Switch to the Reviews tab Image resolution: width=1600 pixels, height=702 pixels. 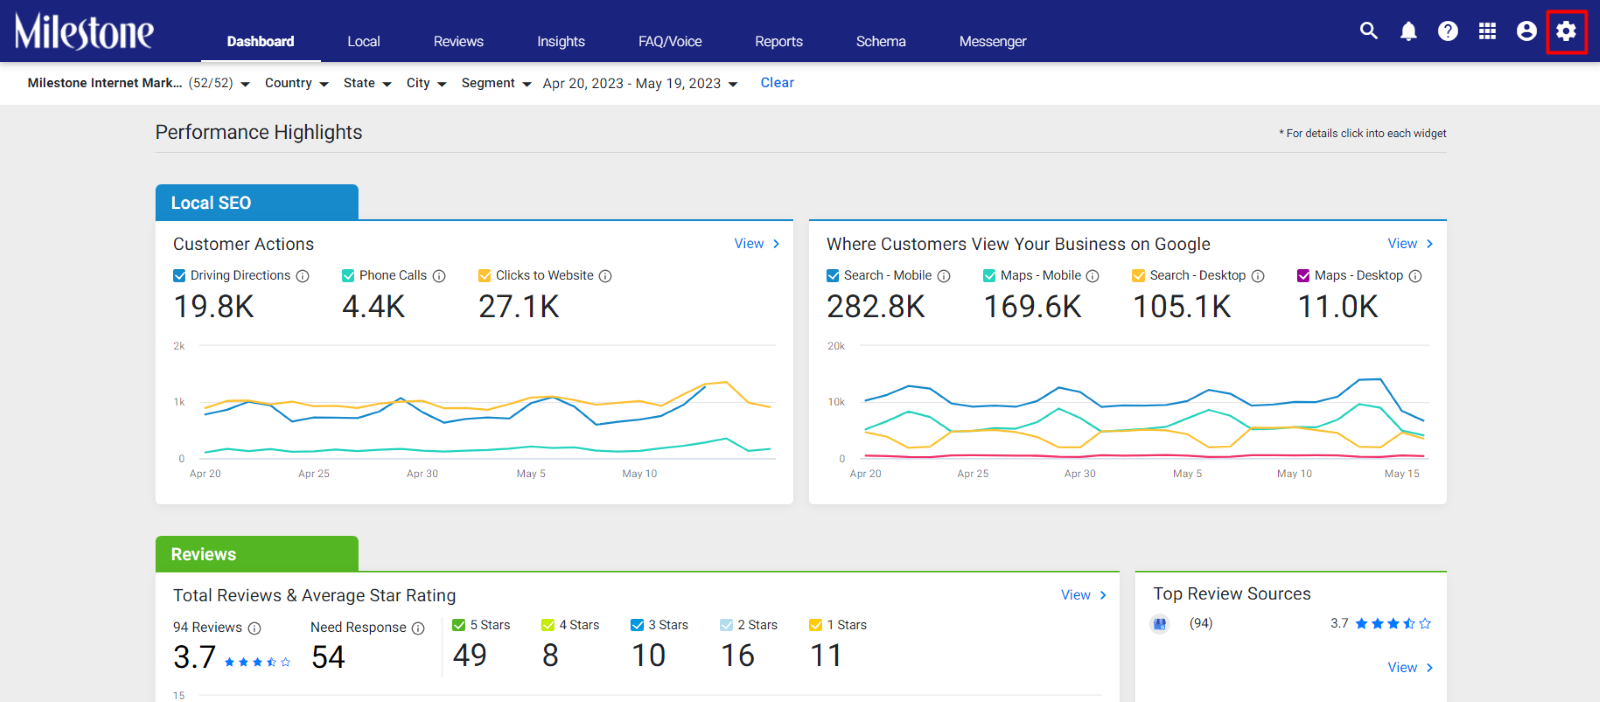[x=458, y=41]
